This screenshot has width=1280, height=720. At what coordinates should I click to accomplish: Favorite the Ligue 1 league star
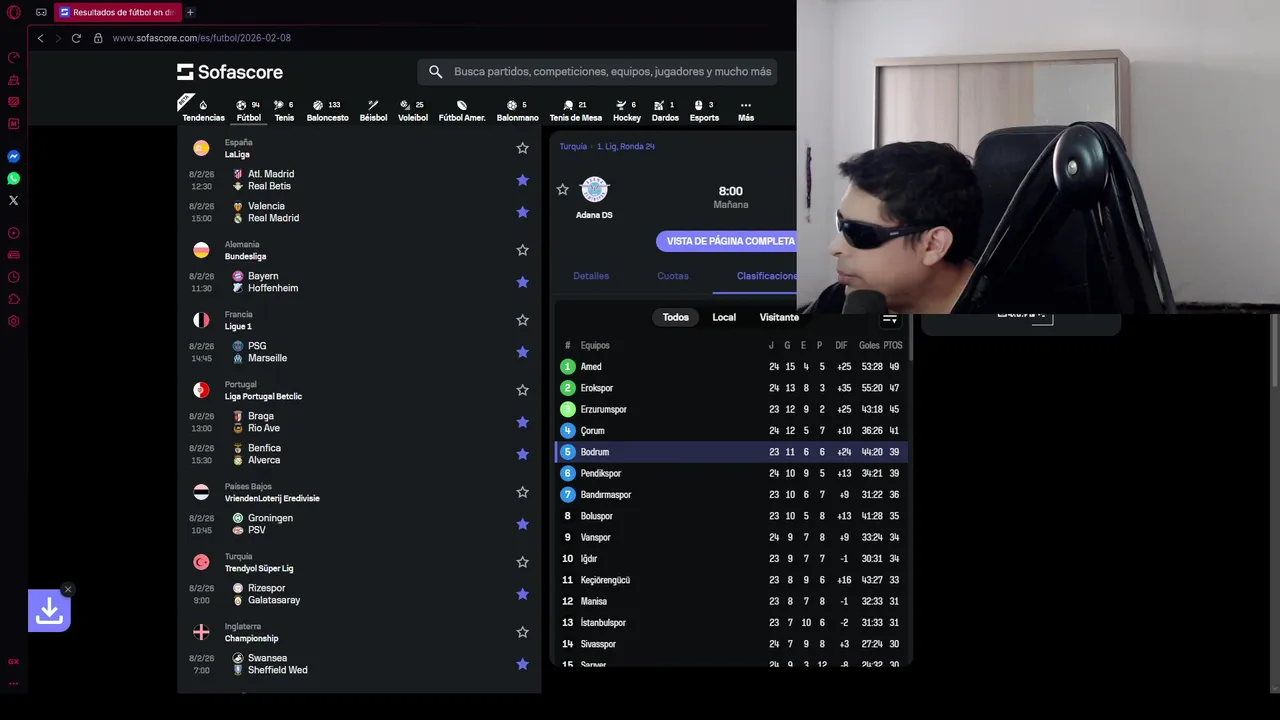(x=522, y=320)
